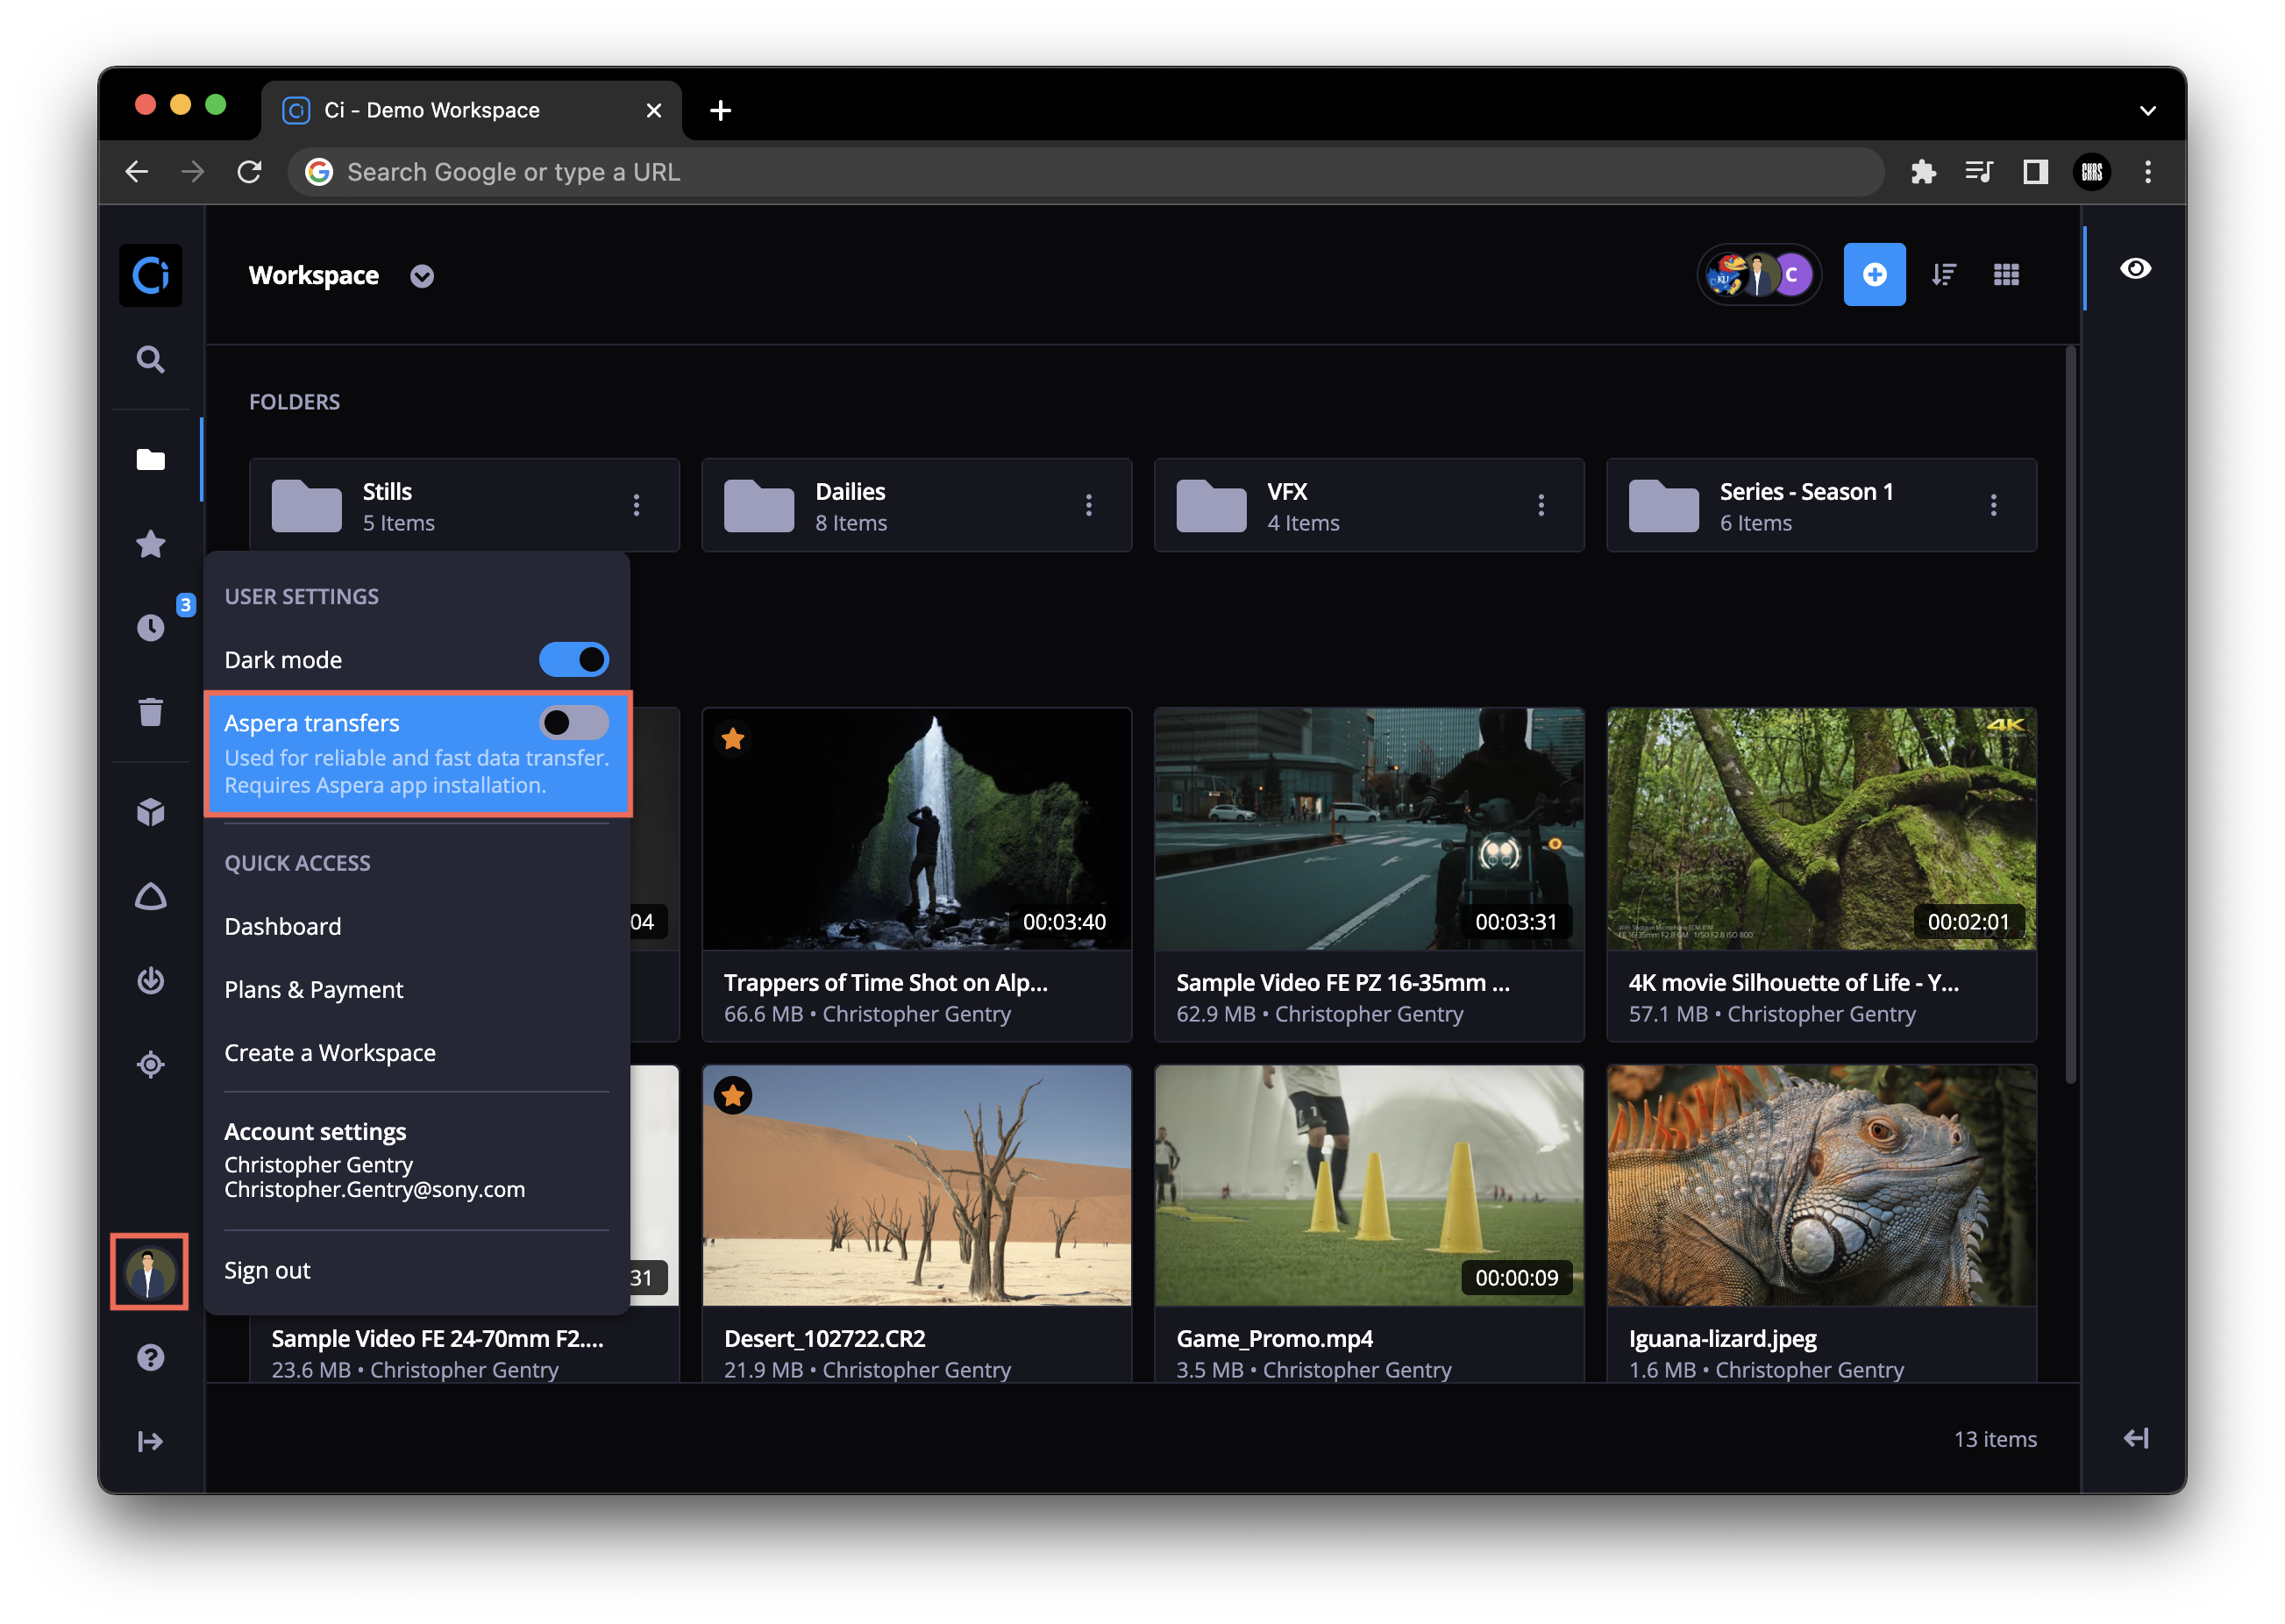Open Trappers of Time video thumbnail
The image size is (2285, 1624).
(916, 828)
